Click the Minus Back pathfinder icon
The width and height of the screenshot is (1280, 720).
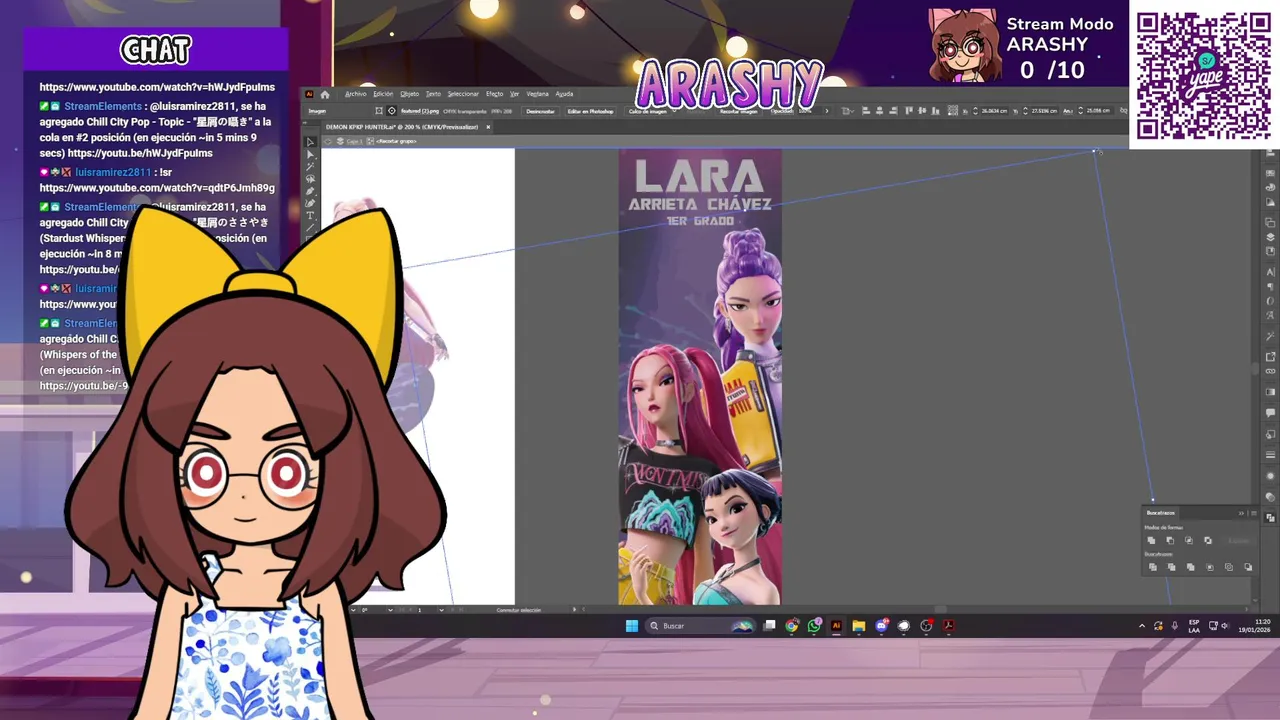click(1248, 567)
